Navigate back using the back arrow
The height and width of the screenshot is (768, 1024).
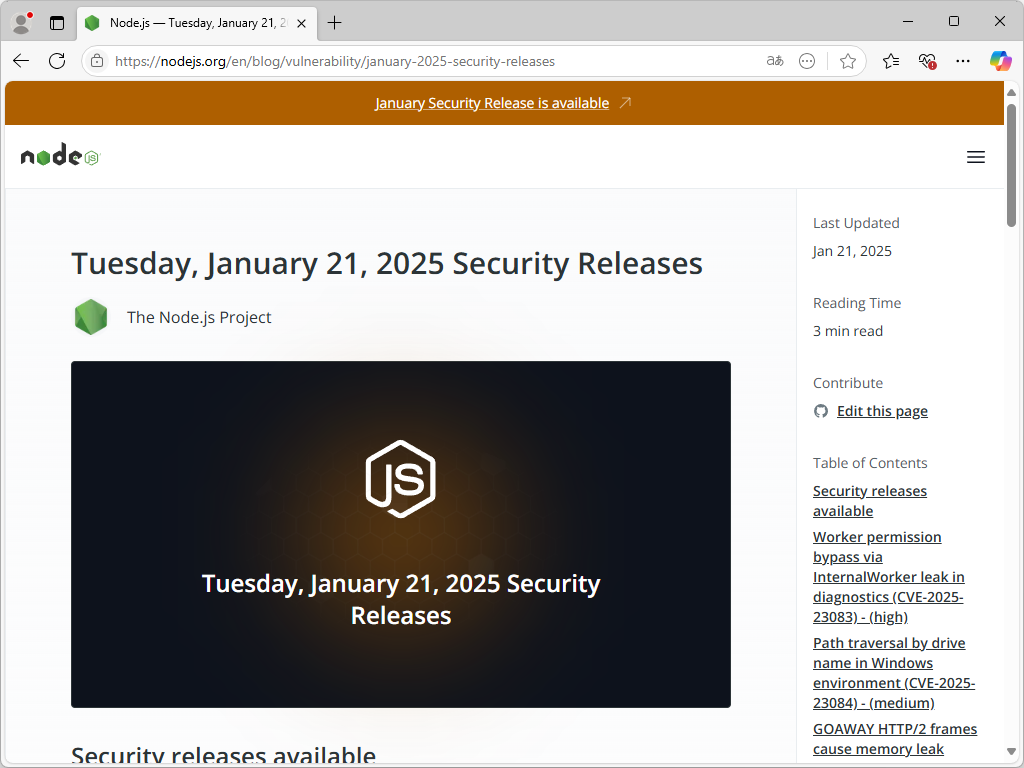(x=20, y=61)
